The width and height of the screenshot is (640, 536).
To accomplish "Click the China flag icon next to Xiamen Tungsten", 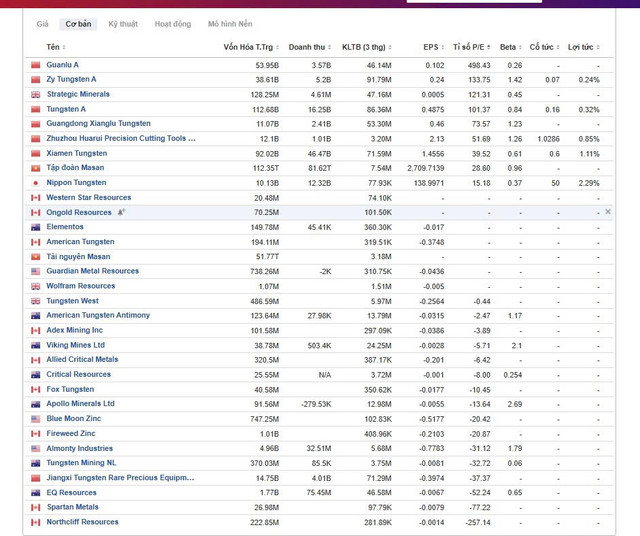I will pos(36,153).
